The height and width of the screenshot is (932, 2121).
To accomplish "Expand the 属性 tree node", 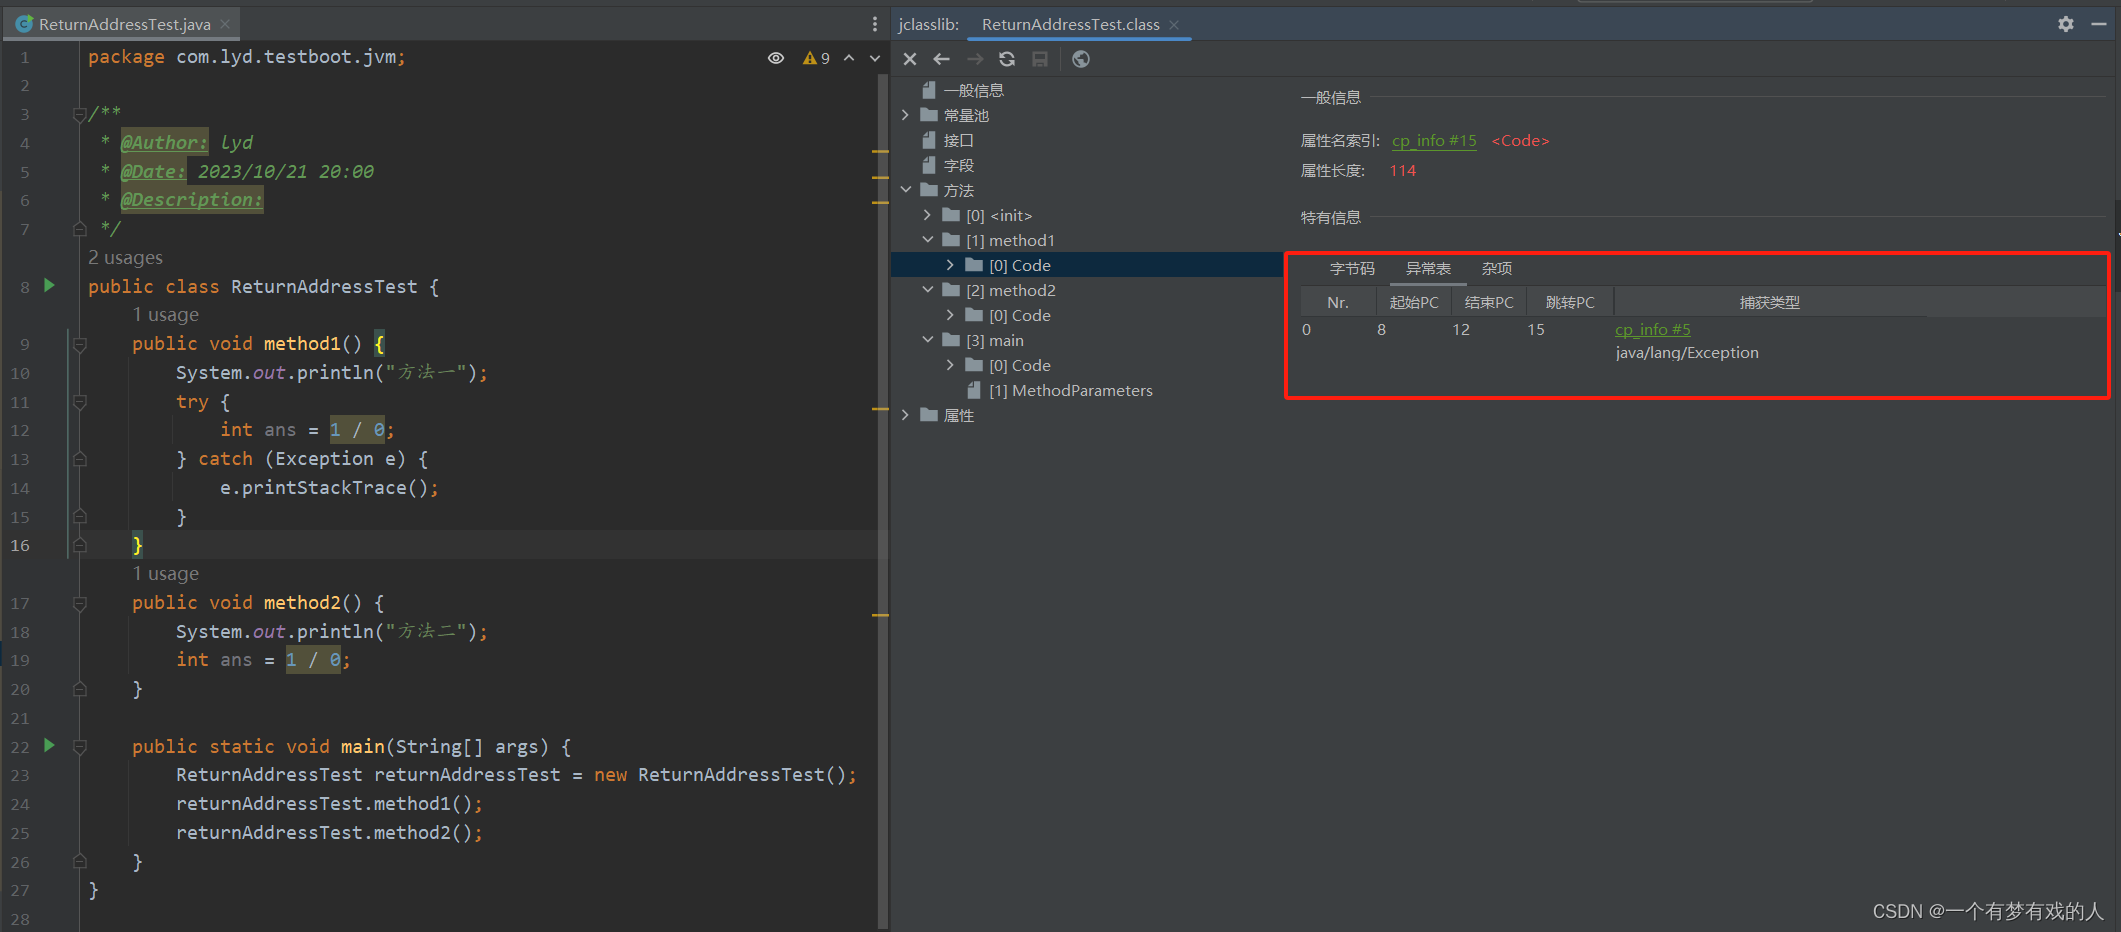I will click(x=906, y=415).
